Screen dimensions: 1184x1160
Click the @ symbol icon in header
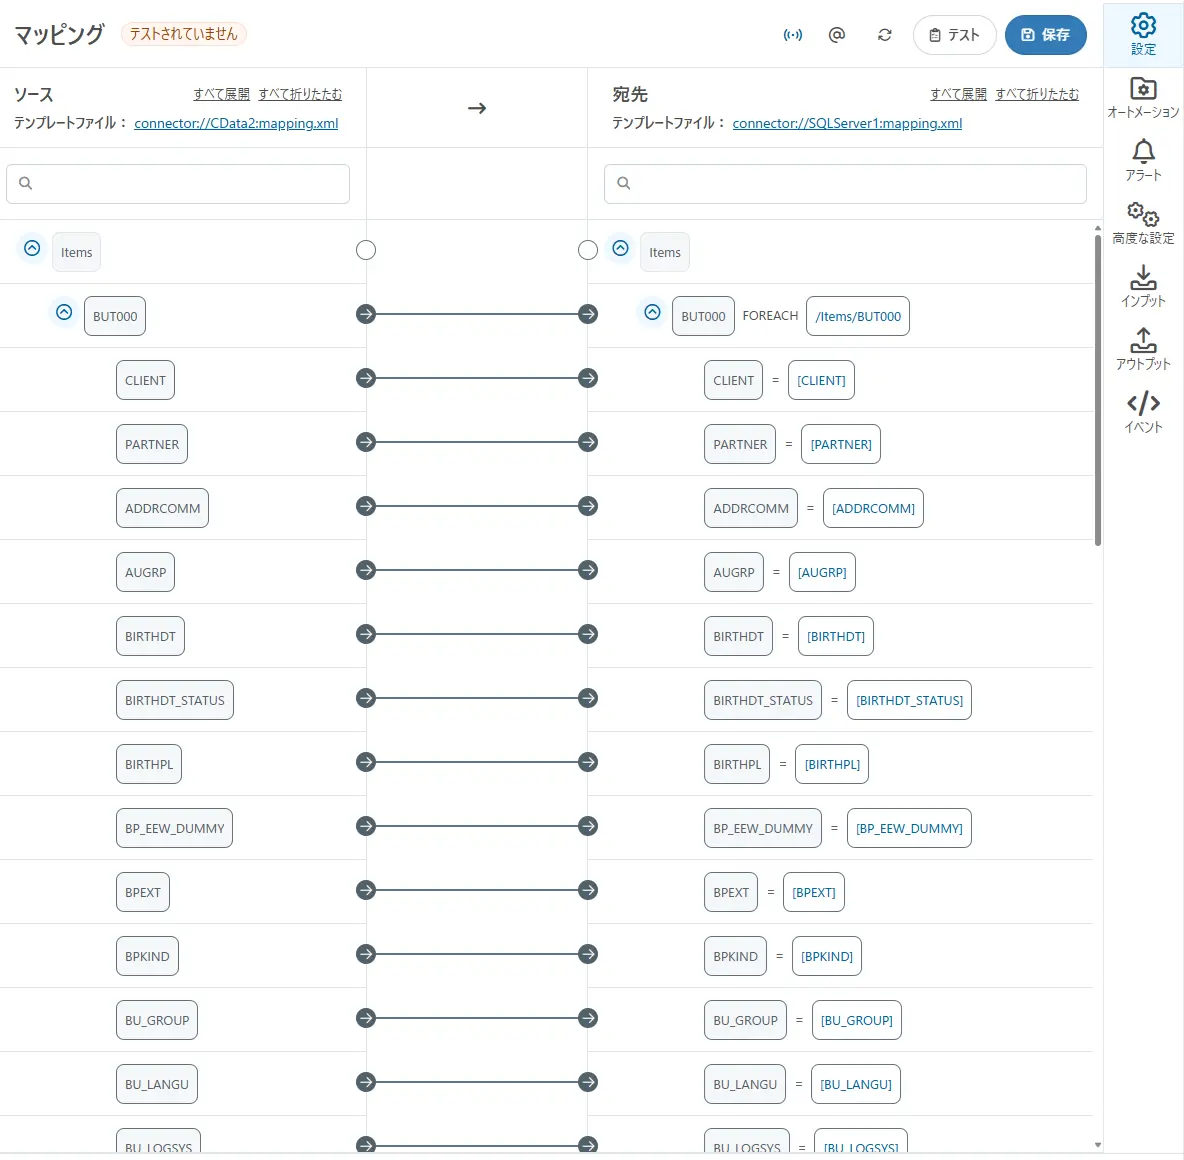pyautogui.click(x=837, y=35)
